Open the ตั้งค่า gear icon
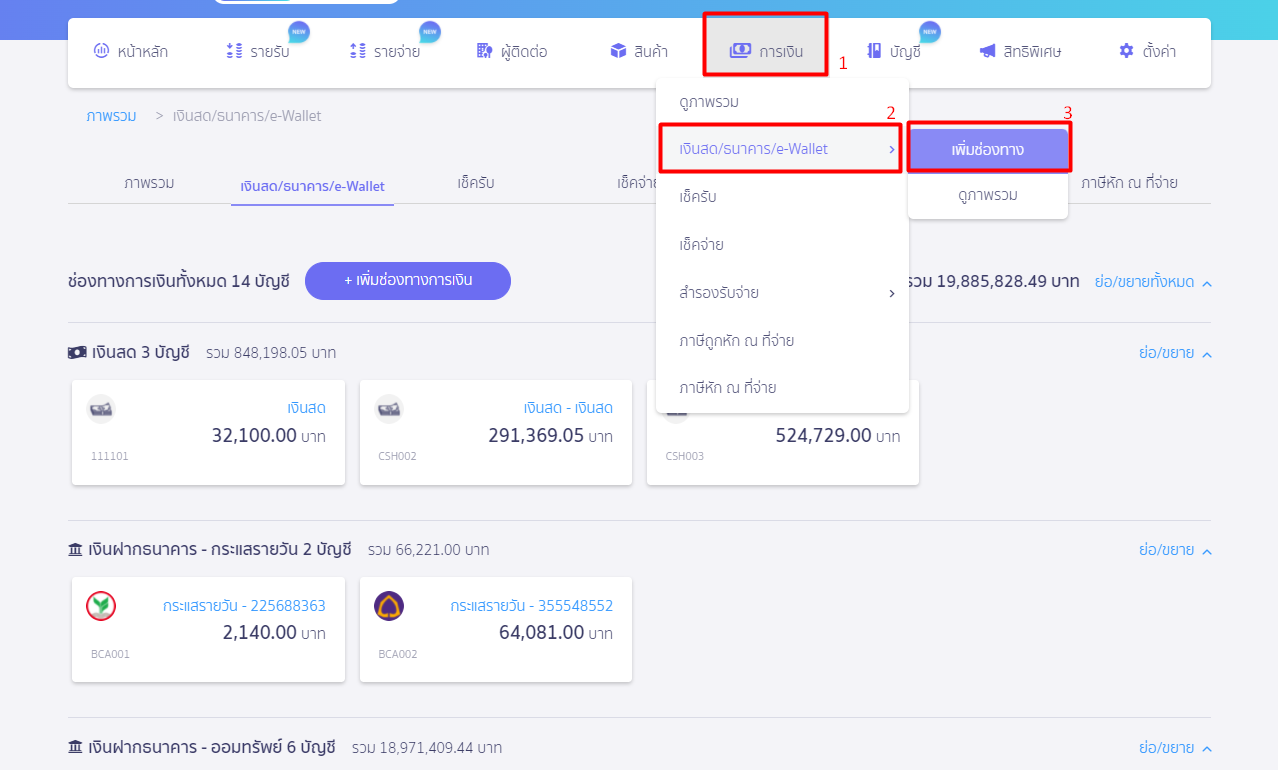The image size is (1278, 770). (x=1127, y=51)
